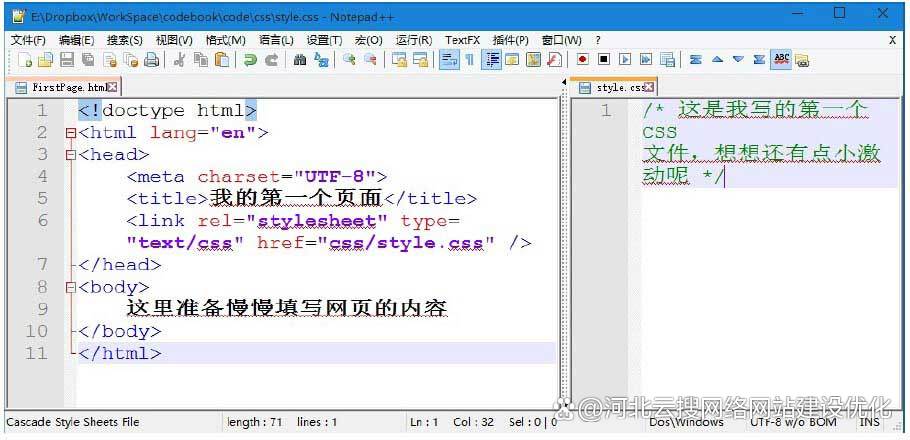Save the current file with the Save icon
The width and height of the screenshot is (910, 440).
point(67,60)
